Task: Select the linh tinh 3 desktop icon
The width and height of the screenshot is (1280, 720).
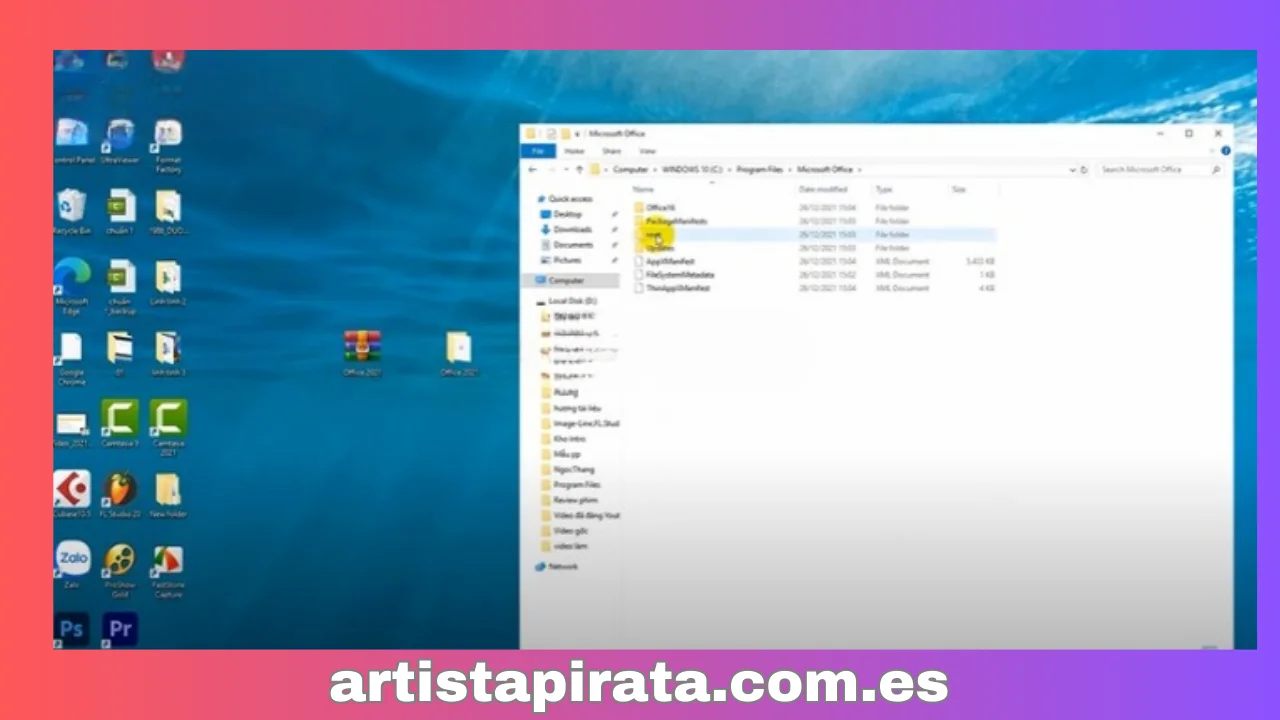Action: click(x=168, y=353)
